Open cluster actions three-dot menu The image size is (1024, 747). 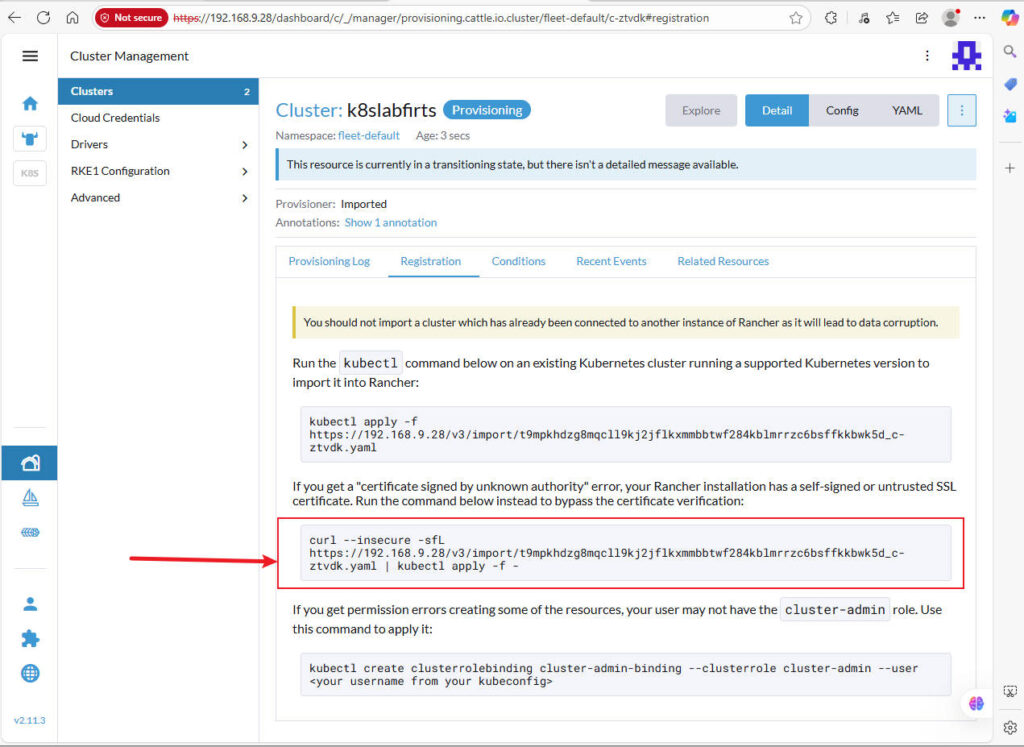click(x=961, y=111)
